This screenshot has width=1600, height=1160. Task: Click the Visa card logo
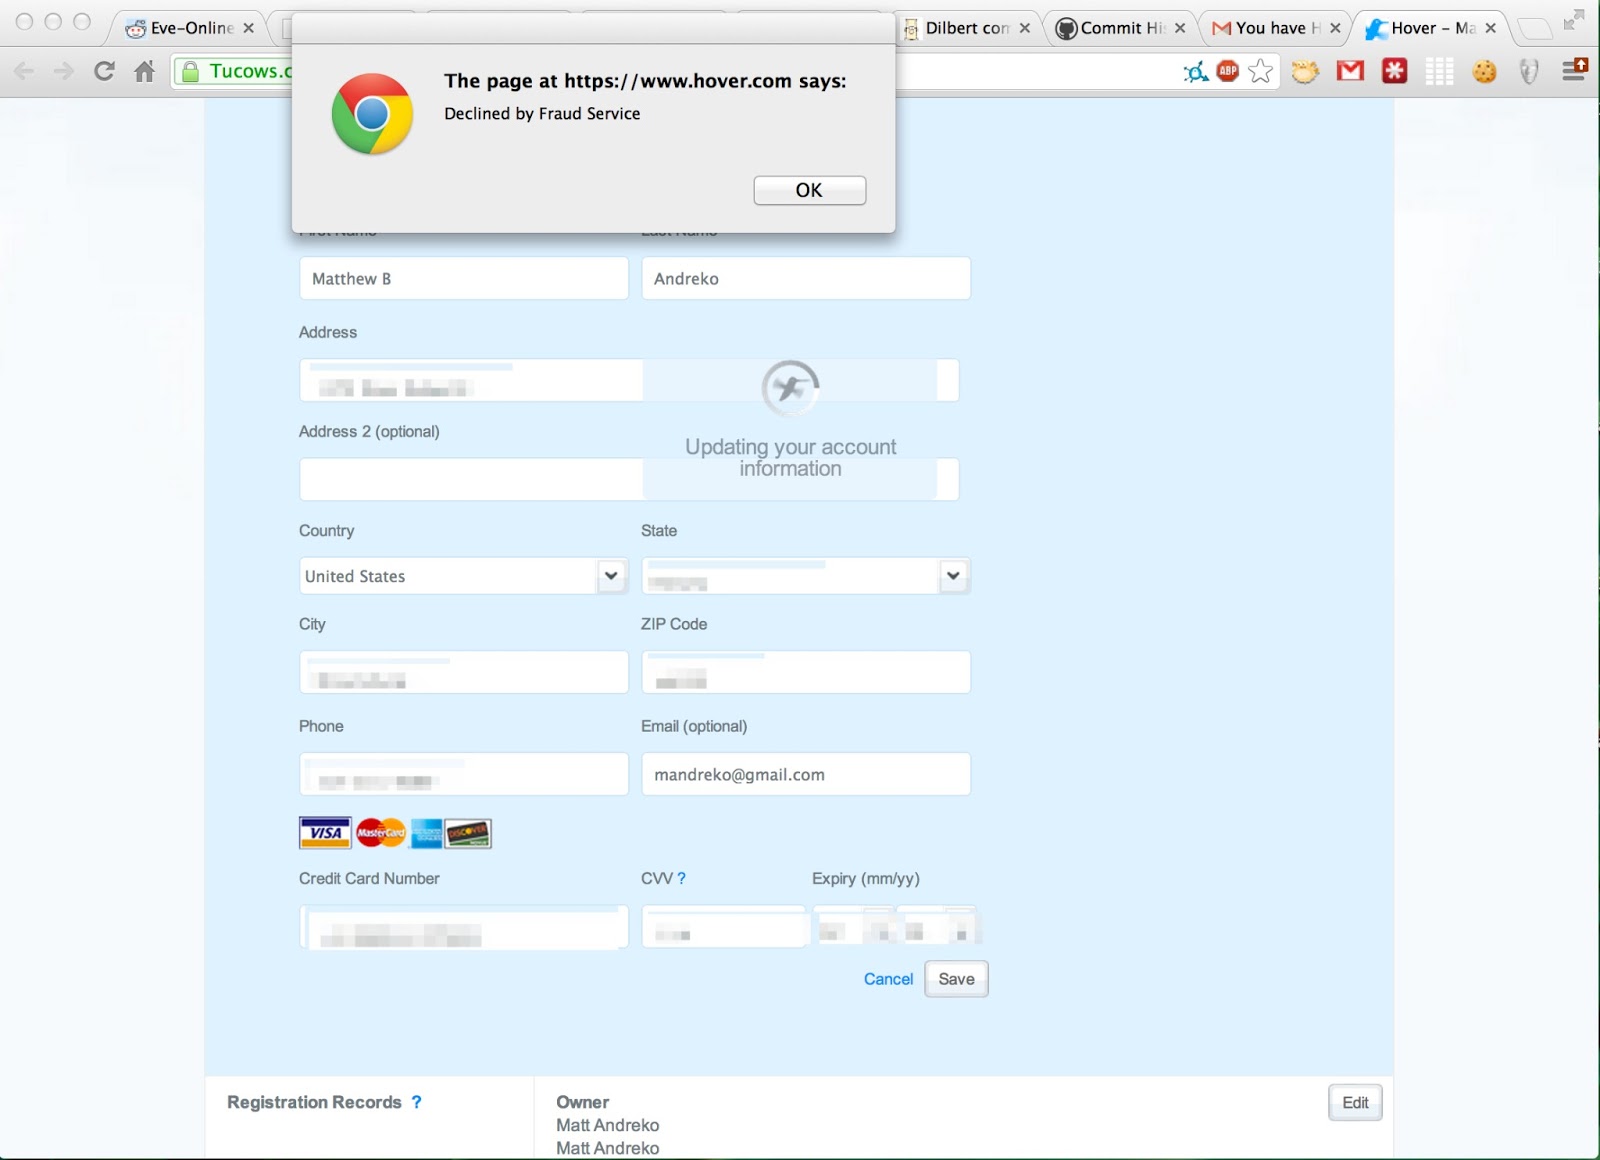[x=325, y=833]
